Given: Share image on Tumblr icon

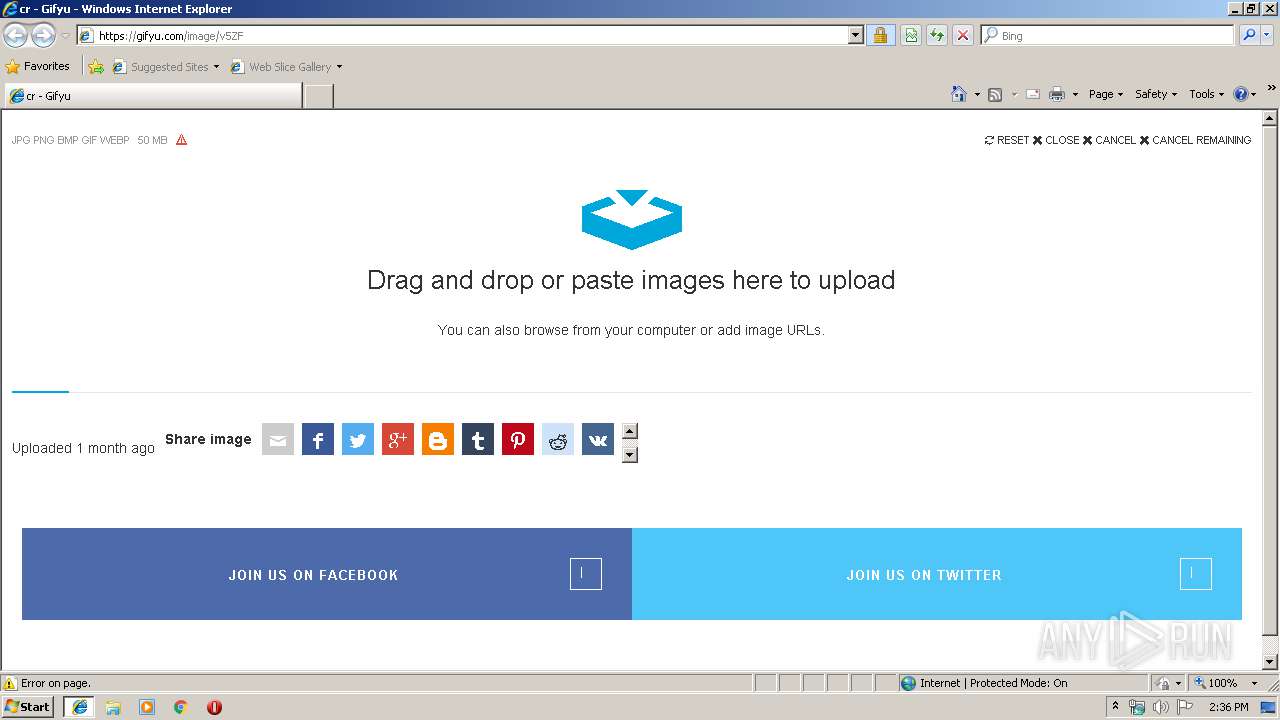Looking at the screenshot, I should (x=478, y=439).
